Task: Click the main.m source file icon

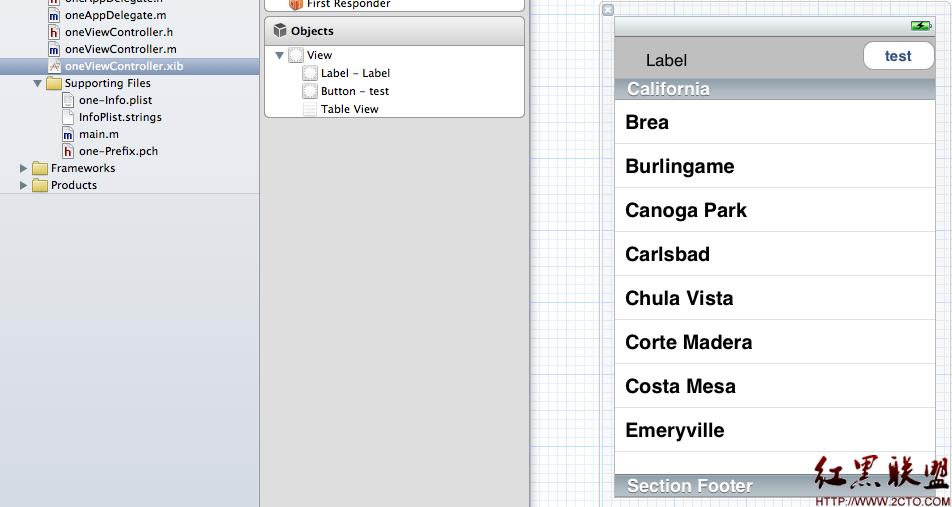Action: coord(68,134)
